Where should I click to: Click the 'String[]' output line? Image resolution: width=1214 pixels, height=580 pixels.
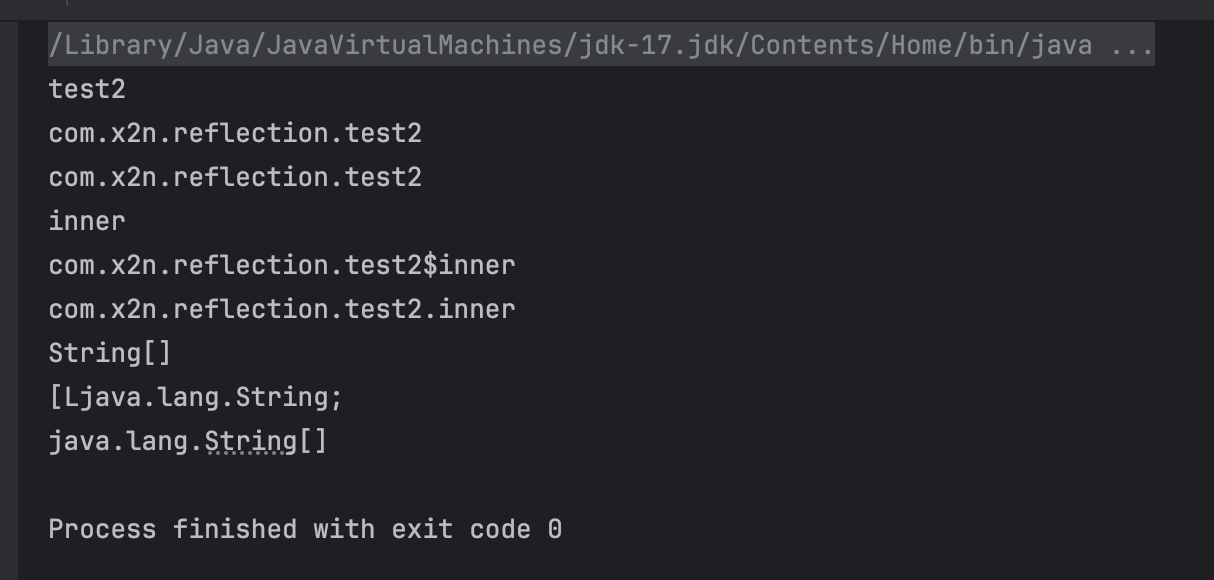110,353
